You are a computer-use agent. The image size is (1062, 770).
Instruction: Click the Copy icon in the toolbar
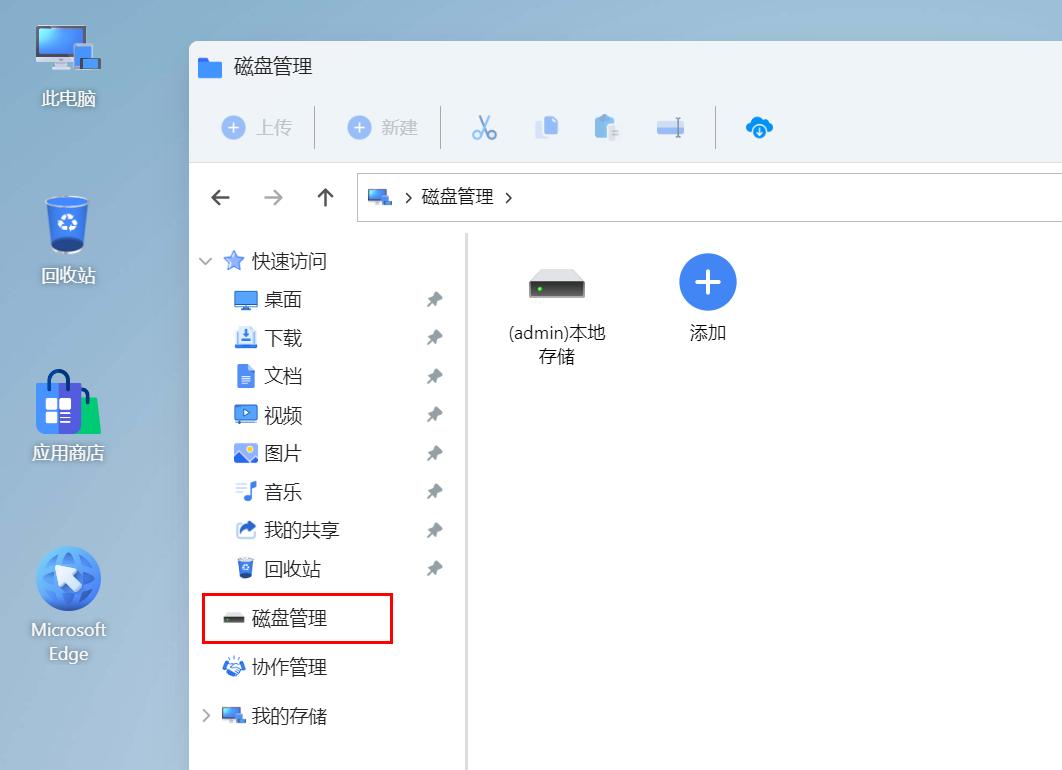(x=546, y=127)
